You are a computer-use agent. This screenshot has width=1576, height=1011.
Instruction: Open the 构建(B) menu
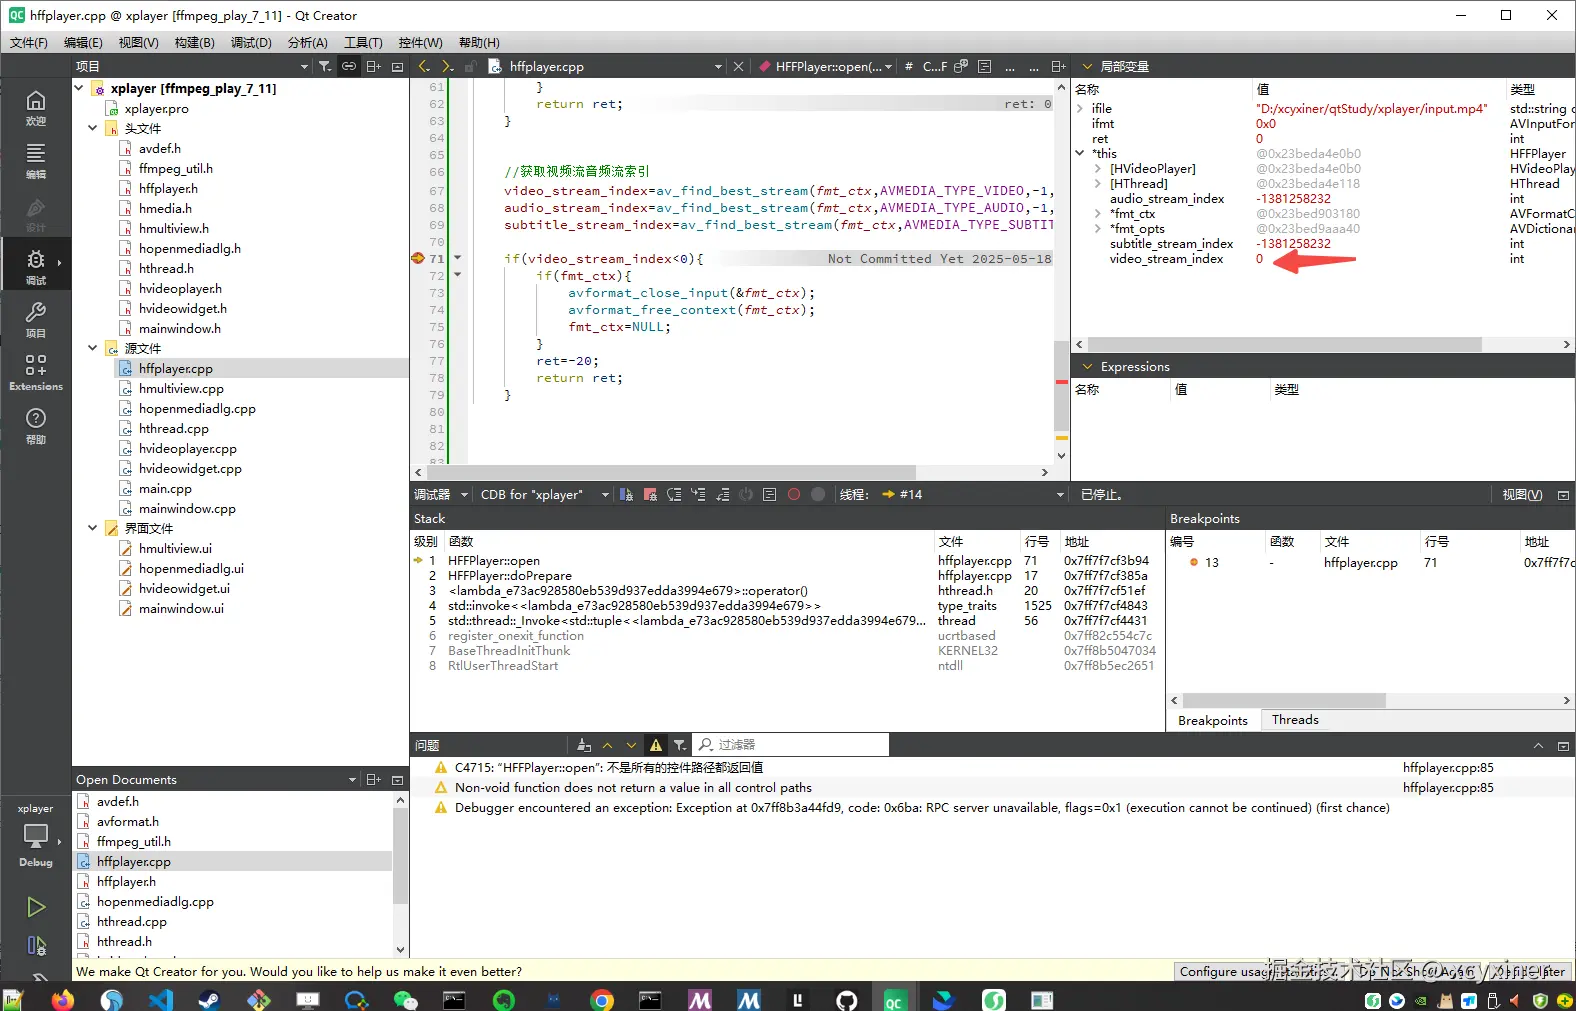194,43
